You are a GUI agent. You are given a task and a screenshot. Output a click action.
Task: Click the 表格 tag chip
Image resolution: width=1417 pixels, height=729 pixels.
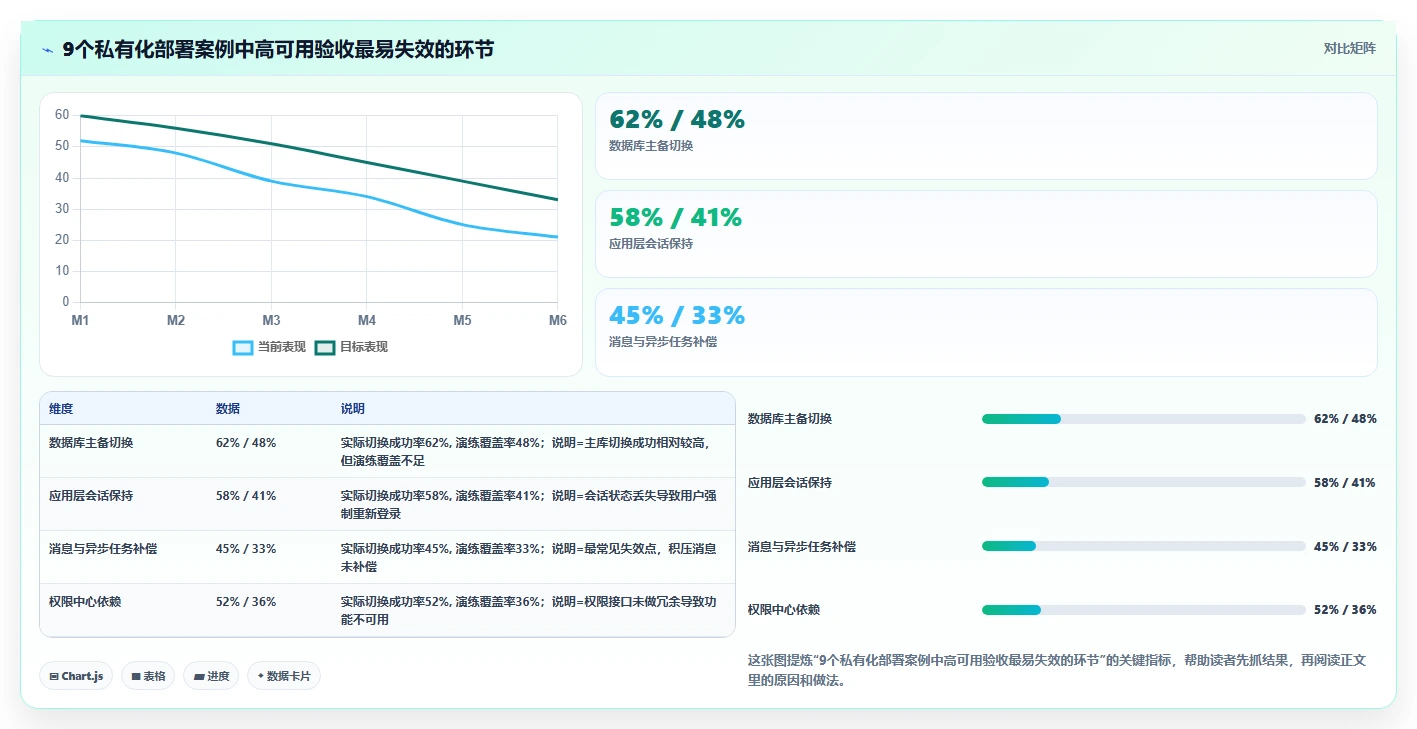148,676
